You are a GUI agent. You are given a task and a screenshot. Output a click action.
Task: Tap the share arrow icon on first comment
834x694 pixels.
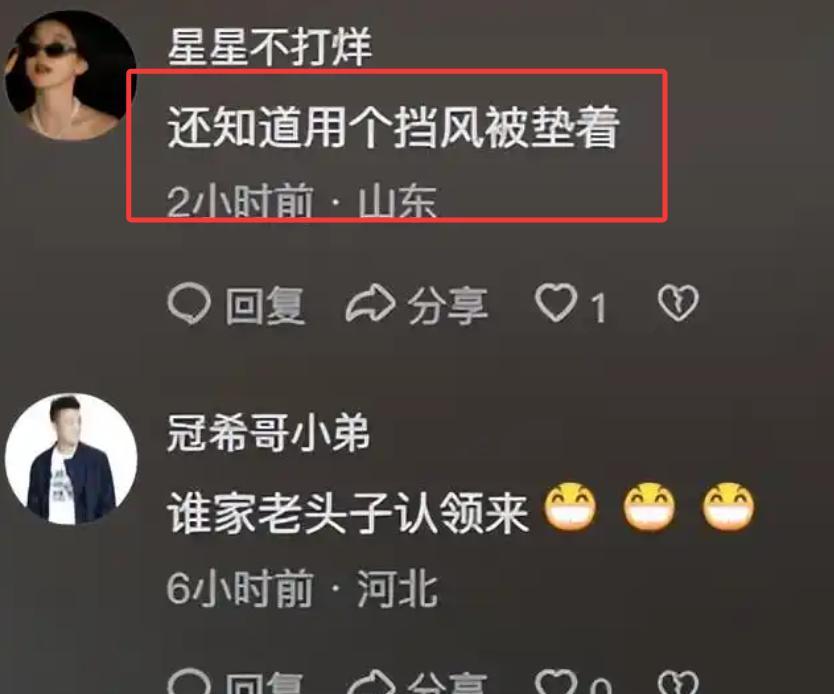pos(371,304)
